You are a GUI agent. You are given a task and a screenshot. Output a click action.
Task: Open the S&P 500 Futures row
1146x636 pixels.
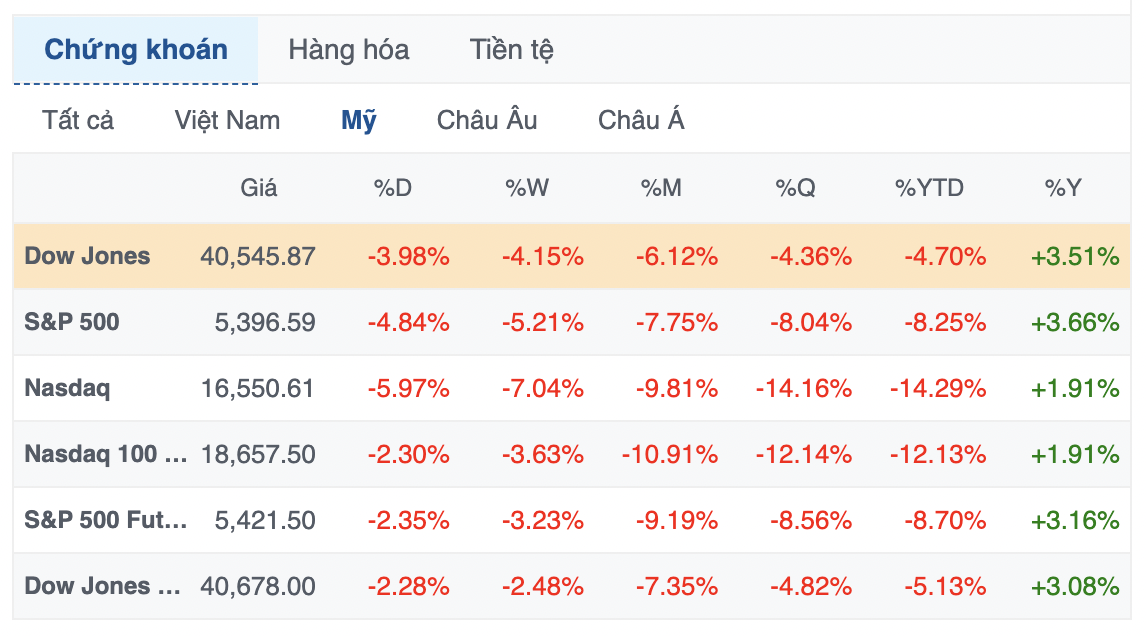(105, 520)
